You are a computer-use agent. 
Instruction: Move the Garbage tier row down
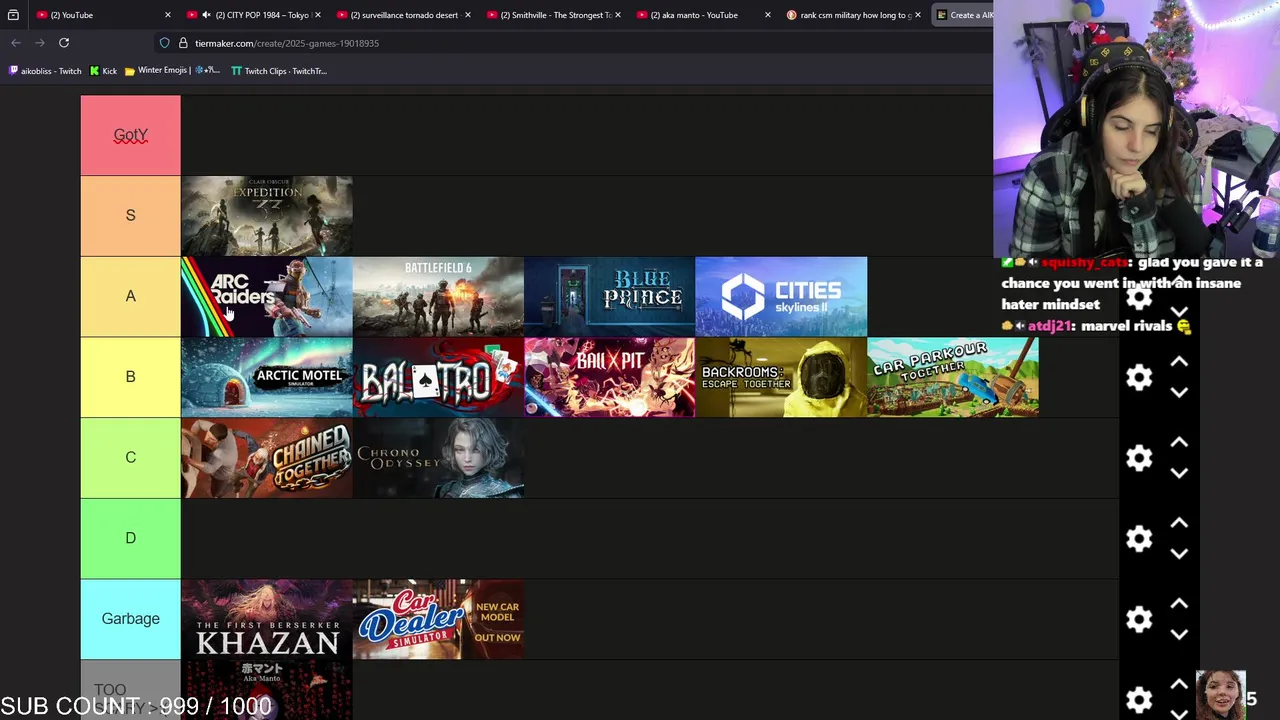pos(1179,634)
